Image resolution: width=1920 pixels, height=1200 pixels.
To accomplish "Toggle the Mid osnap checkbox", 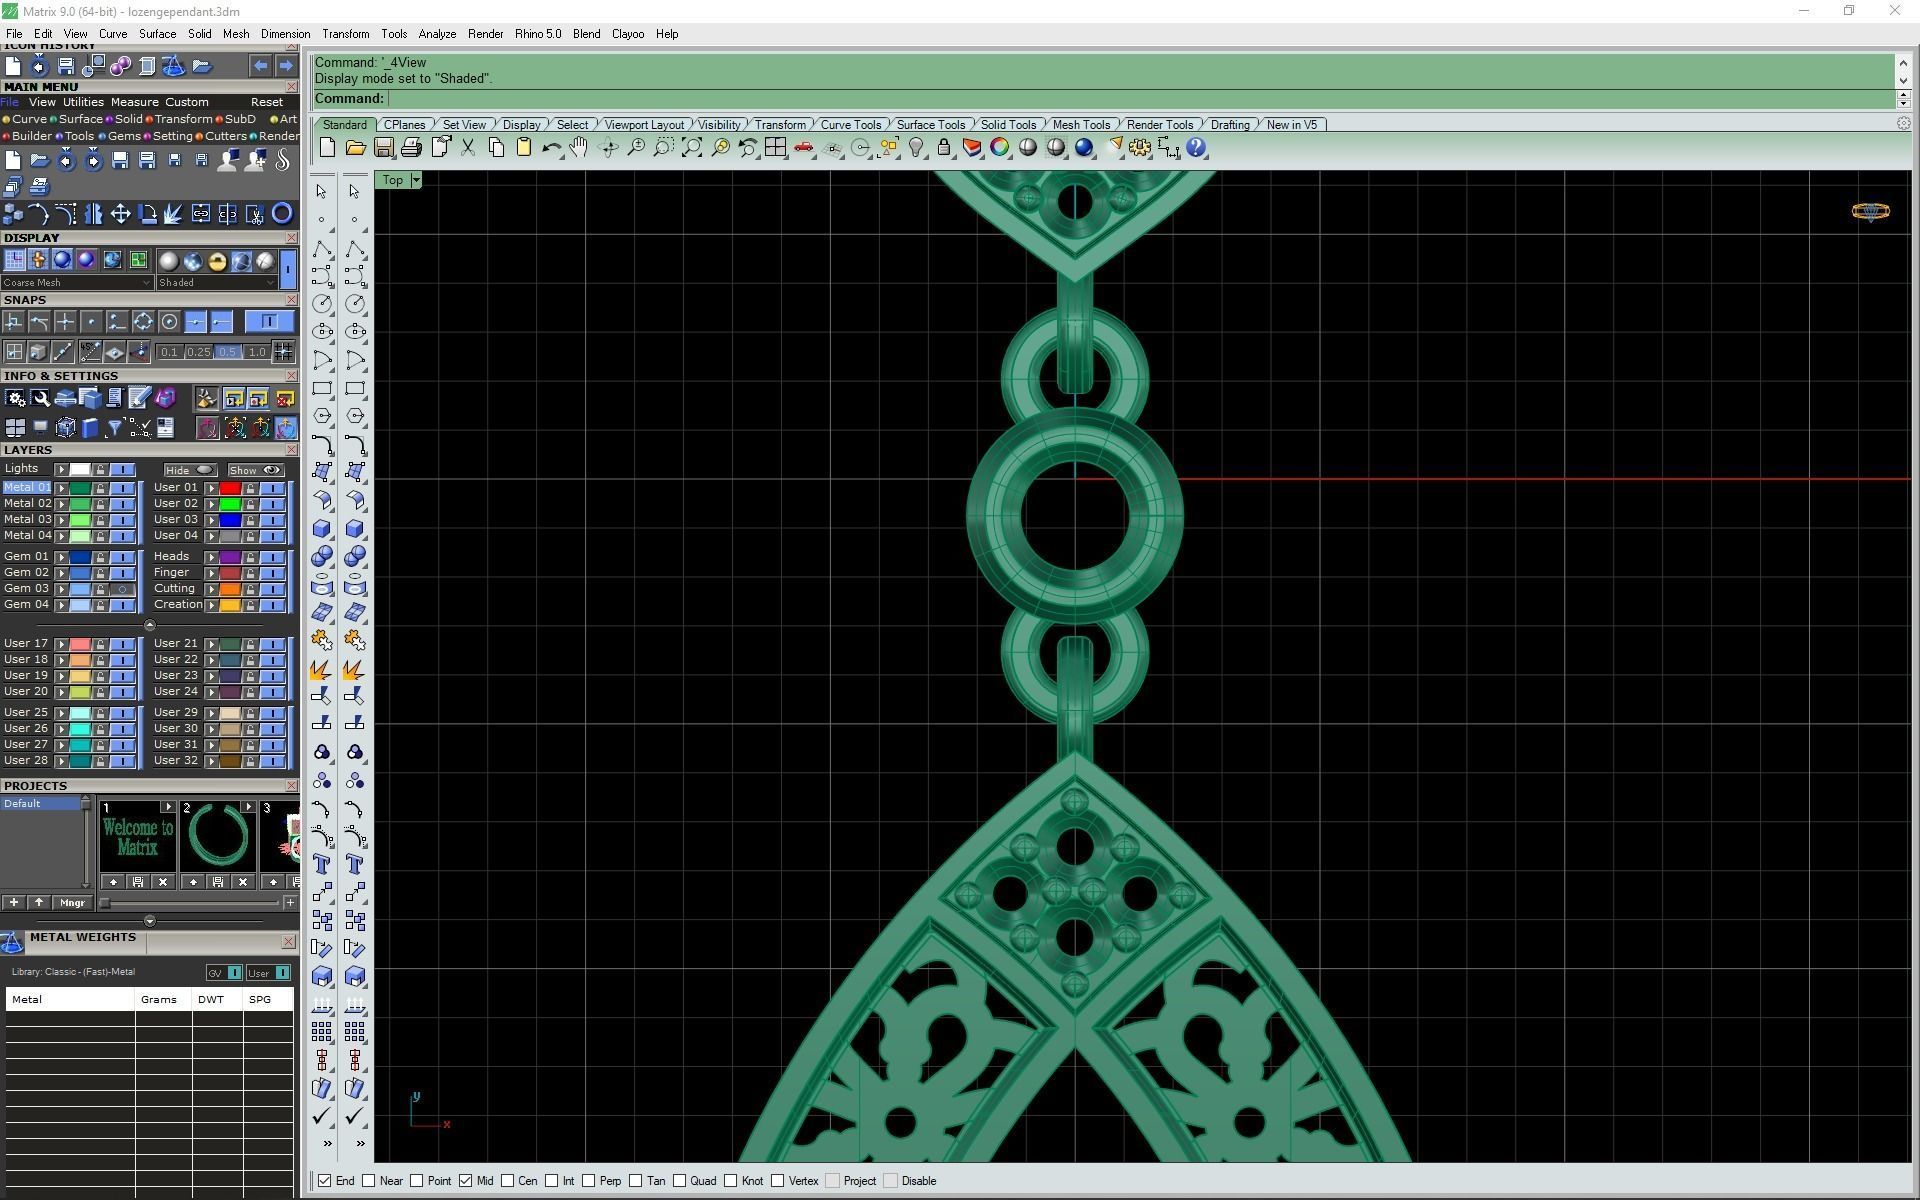I will [465, 1181].
